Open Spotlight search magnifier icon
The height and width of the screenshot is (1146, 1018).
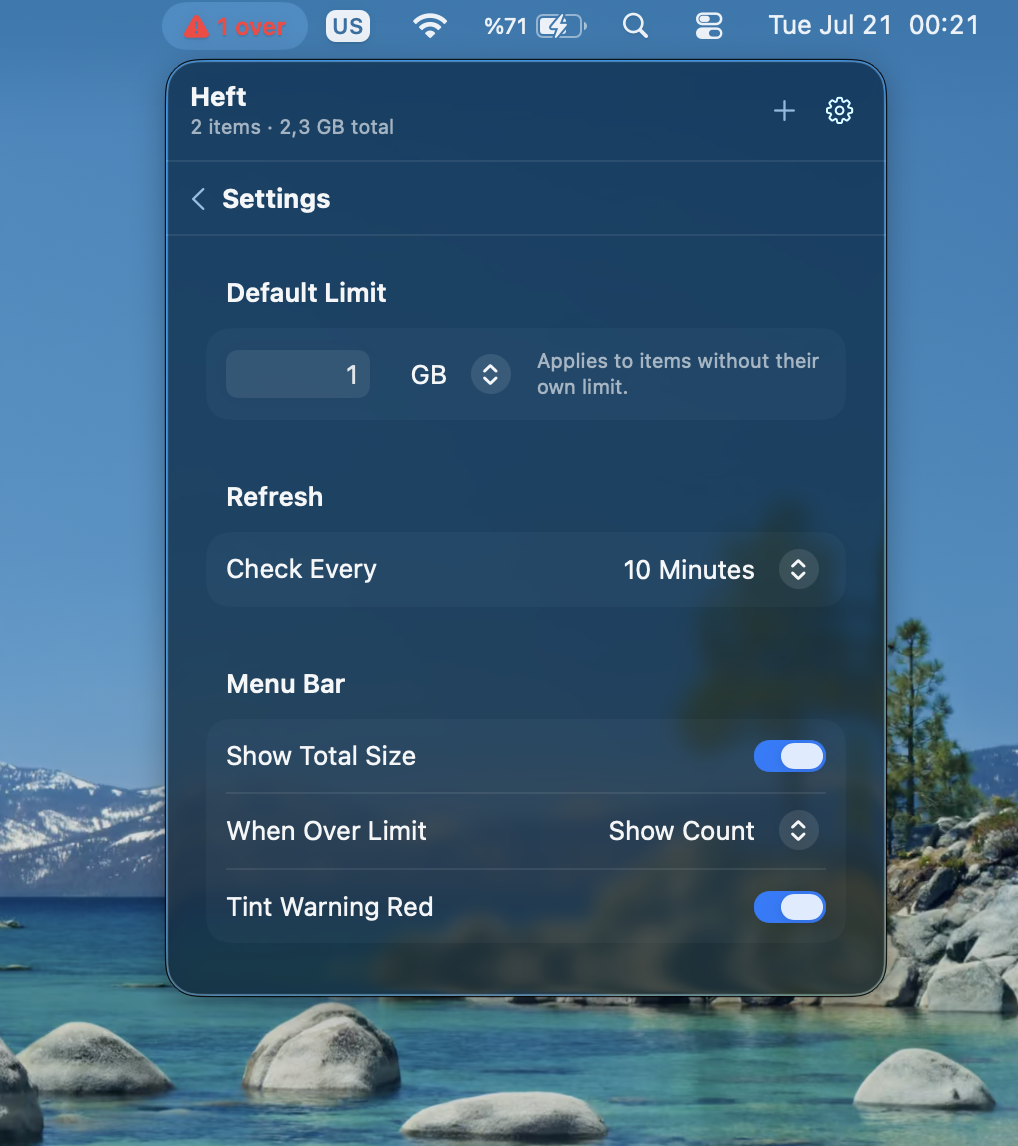(635, 26)
